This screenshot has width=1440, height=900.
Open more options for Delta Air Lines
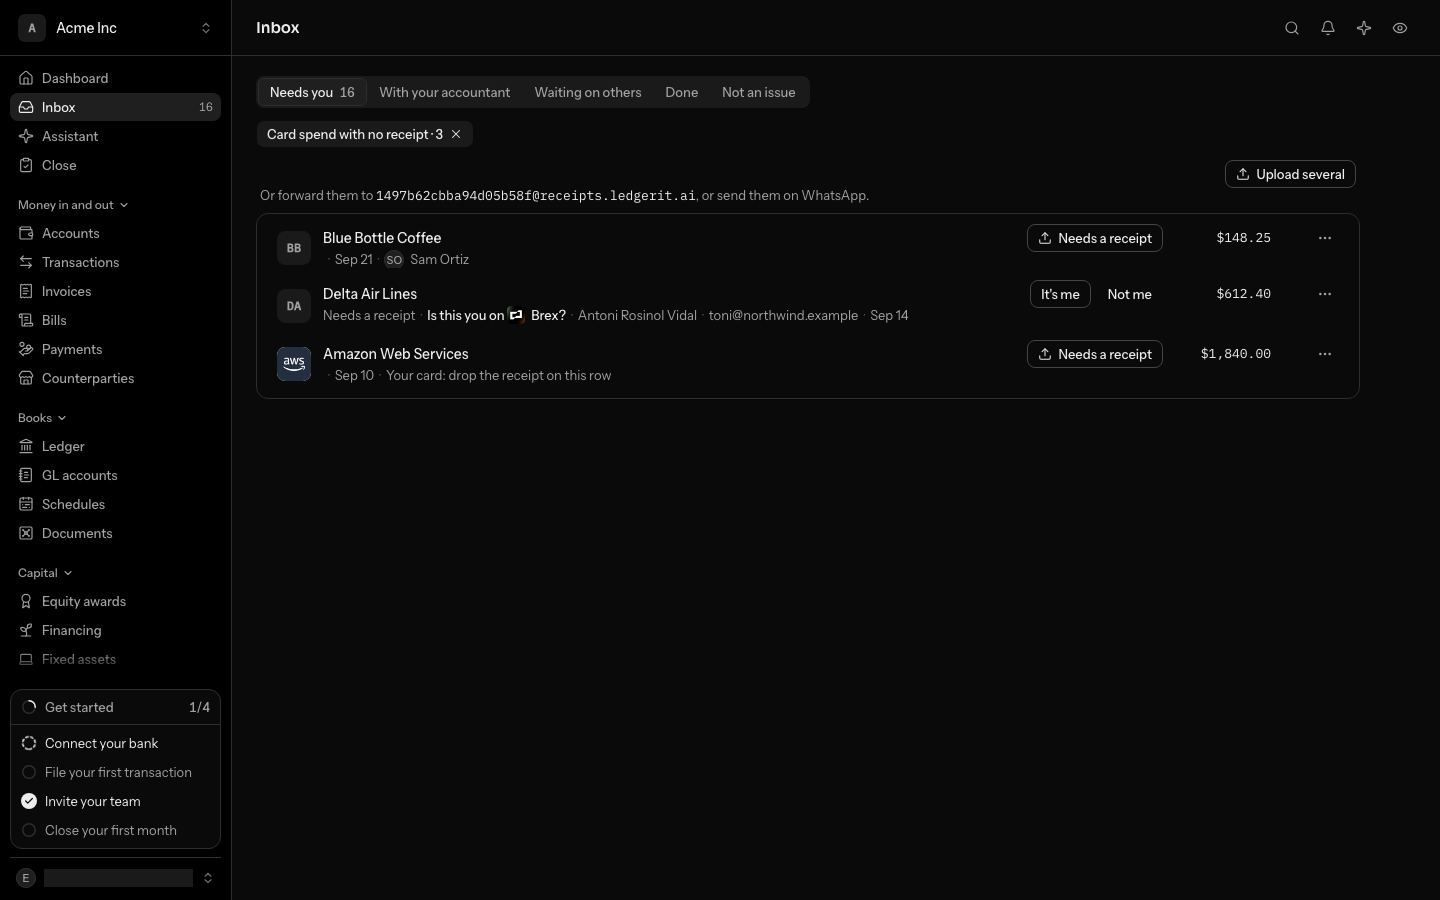1325,294
